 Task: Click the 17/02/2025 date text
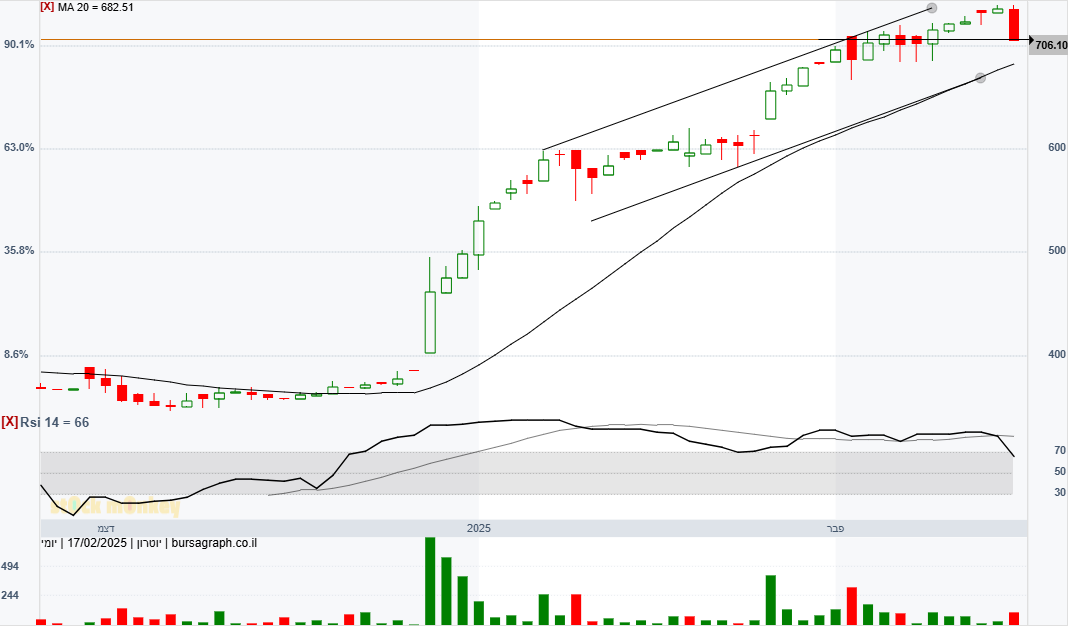pos(97,543)
